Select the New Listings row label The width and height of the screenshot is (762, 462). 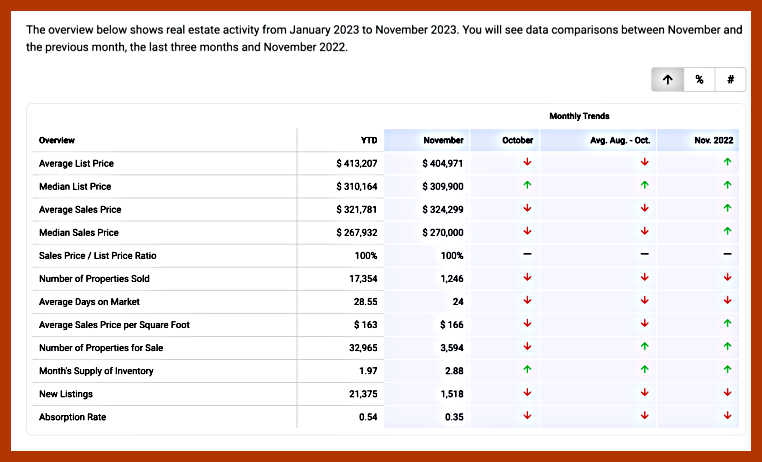pos(65,393)
